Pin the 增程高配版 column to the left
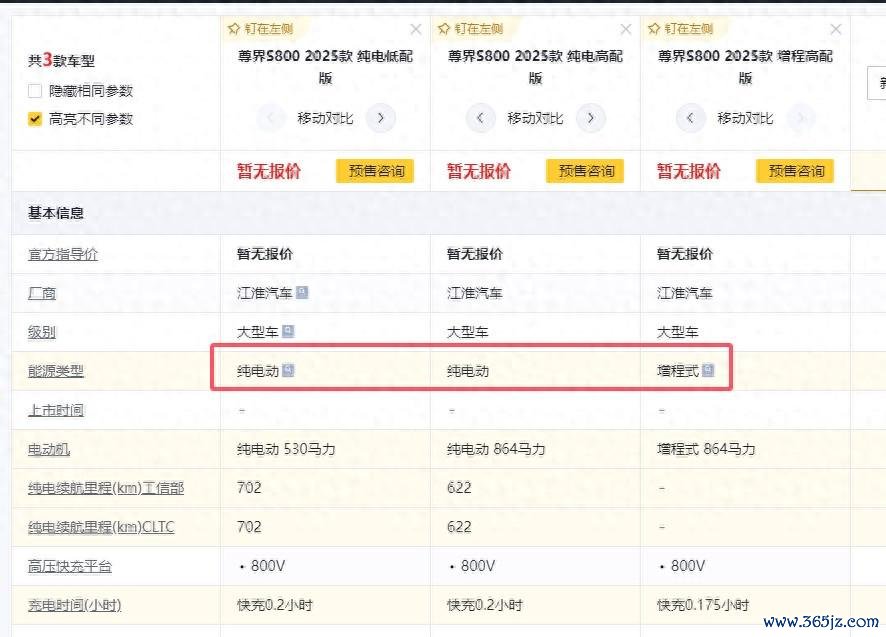Screen dimensions: 886x637 pos(681,28)
